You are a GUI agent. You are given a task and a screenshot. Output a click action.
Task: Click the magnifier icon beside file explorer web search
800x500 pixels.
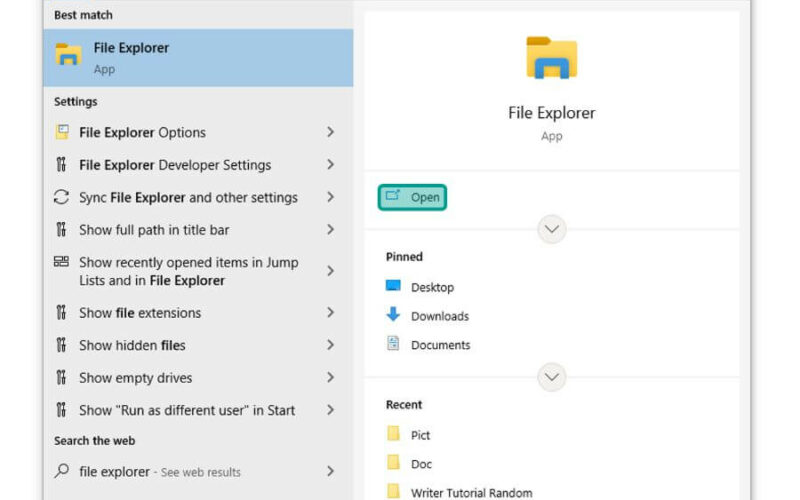click(62, 470)
